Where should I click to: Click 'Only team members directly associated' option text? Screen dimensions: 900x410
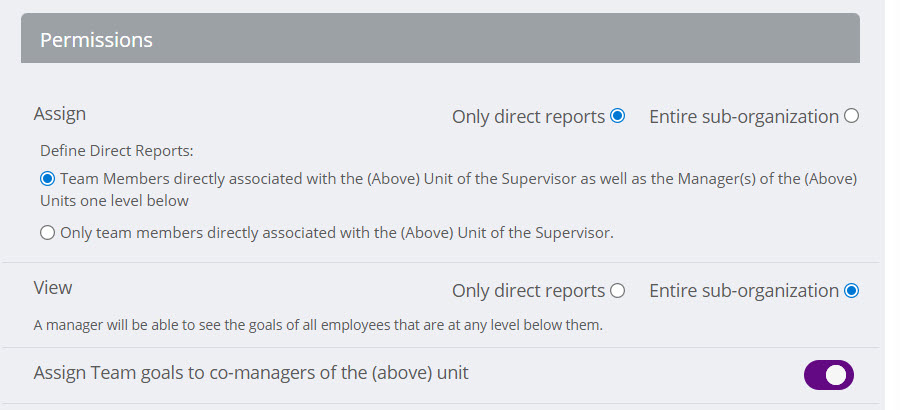[x=336, y=233]
